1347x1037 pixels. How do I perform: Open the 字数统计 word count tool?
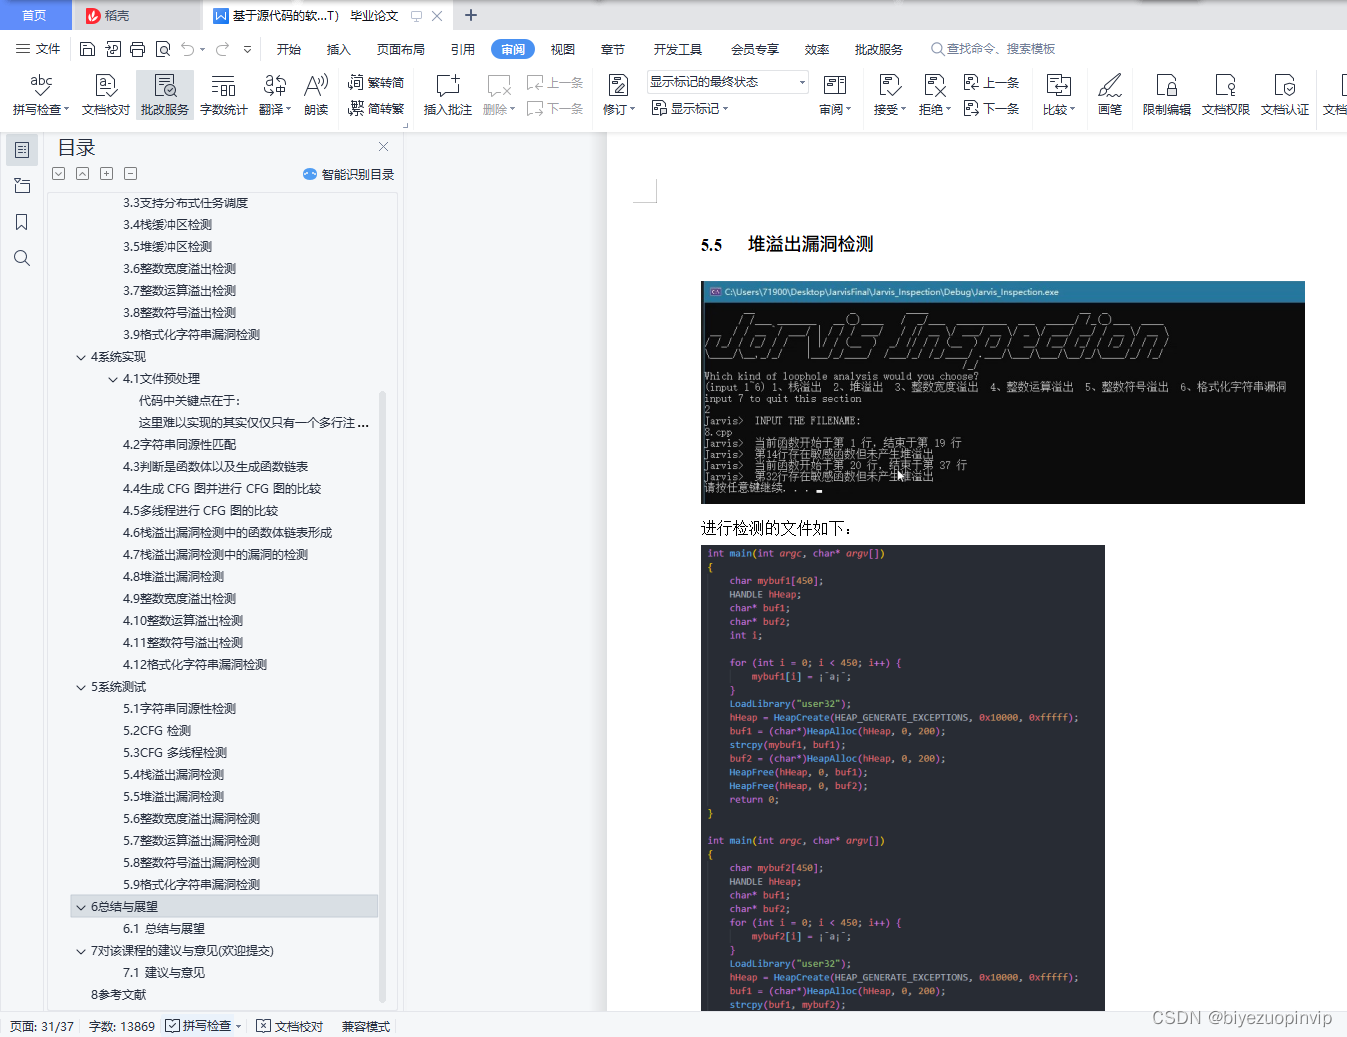click(223, 95)
